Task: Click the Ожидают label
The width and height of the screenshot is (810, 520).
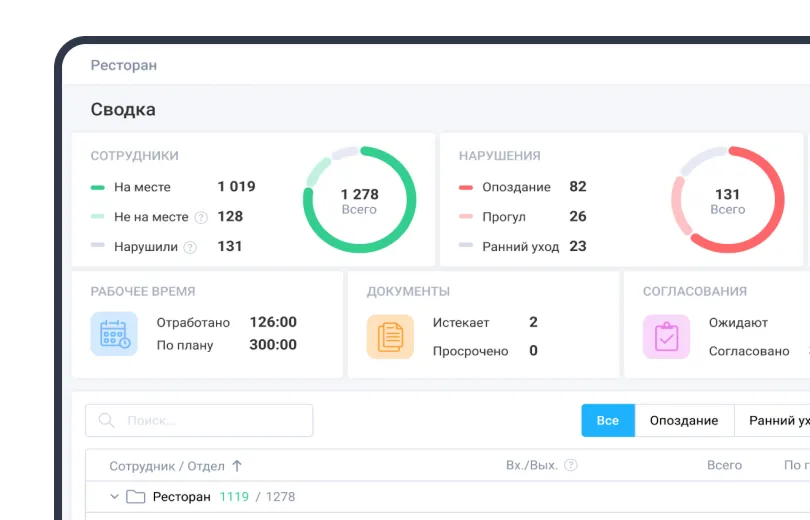Action: click(x=738, y=323)
